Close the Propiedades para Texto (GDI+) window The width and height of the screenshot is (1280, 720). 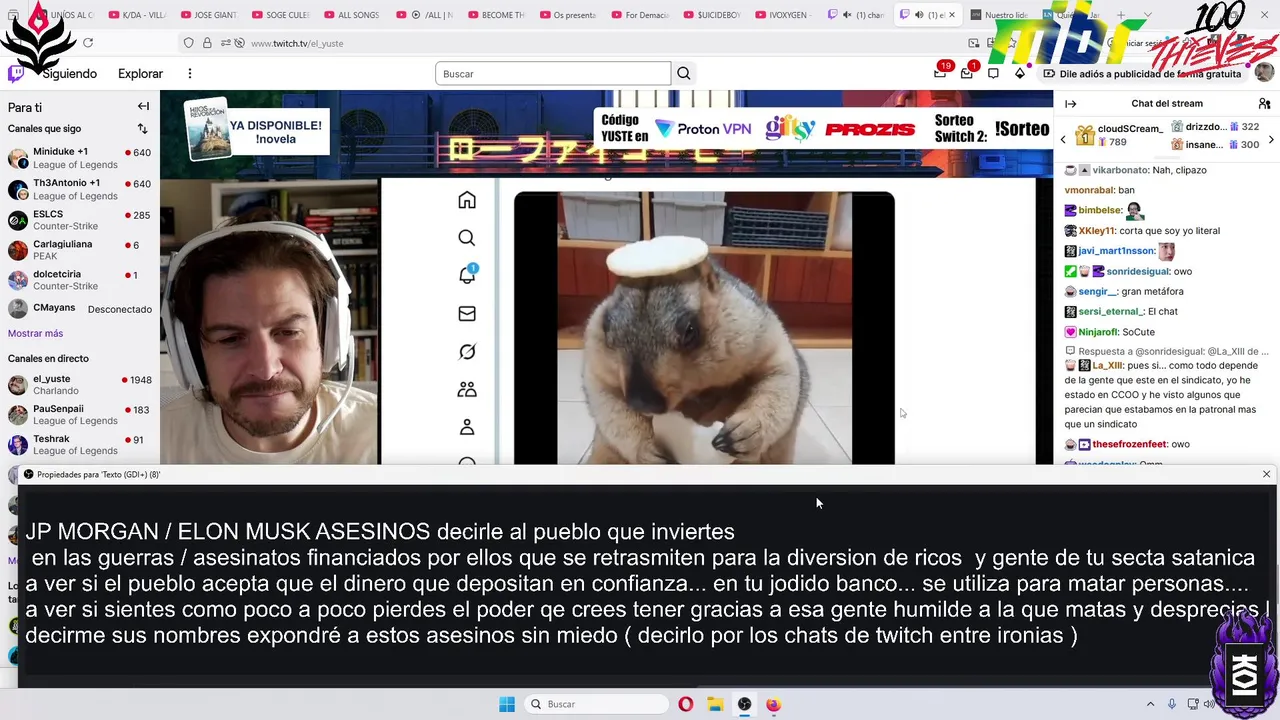1266,474
